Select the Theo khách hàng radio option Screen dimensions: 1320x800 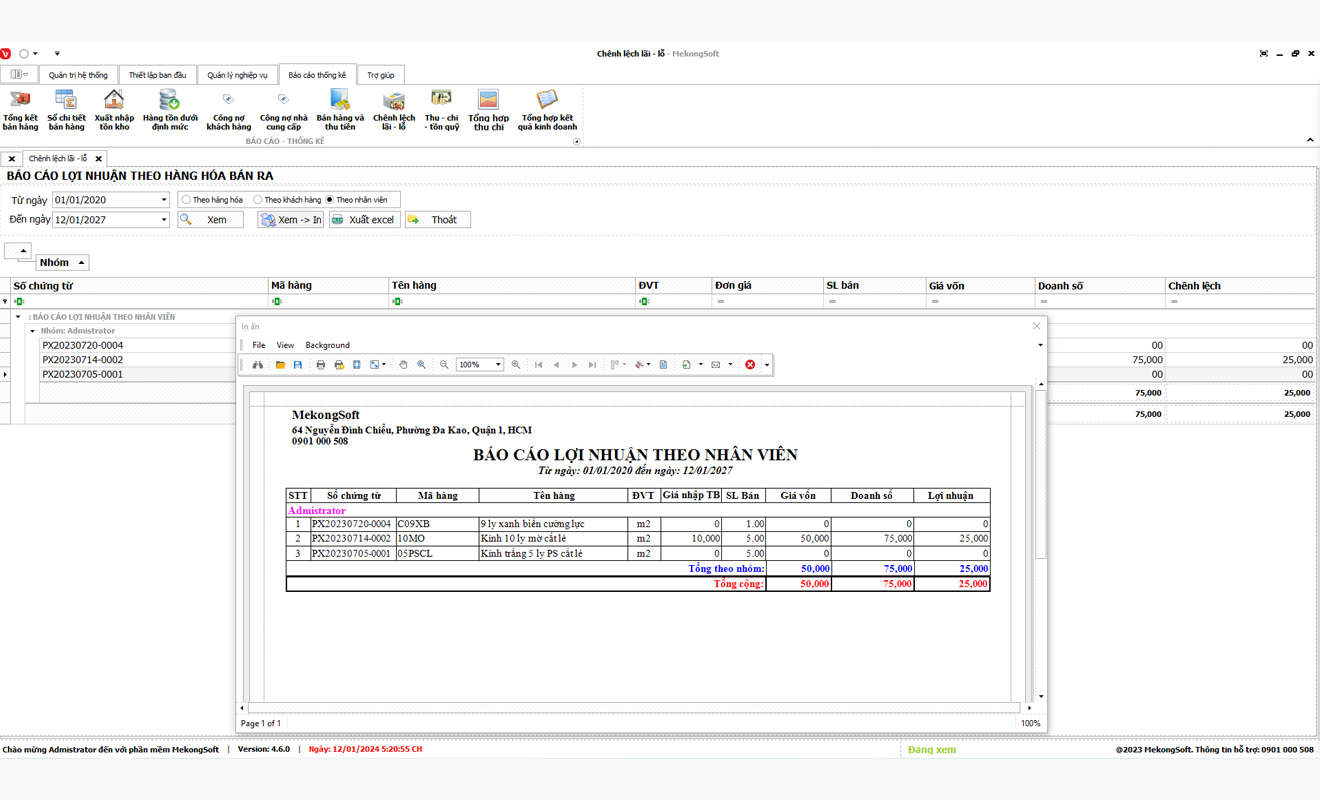pyautogui.click(x=258, y=200)
